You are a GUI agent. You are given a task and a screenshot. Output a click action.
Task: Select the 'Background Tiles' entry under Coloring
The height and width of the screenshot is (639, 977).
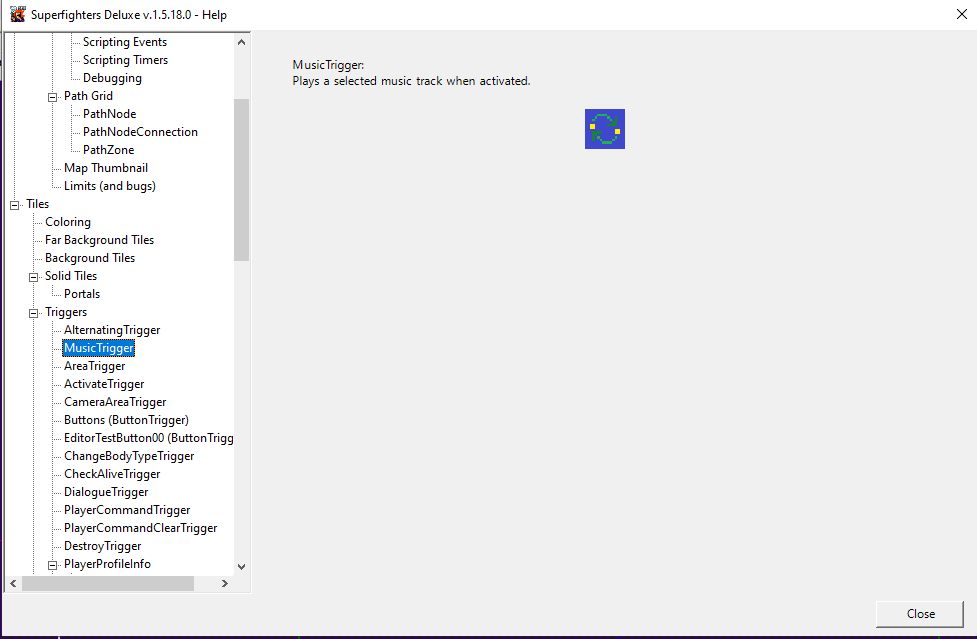[x=90, y=258]
